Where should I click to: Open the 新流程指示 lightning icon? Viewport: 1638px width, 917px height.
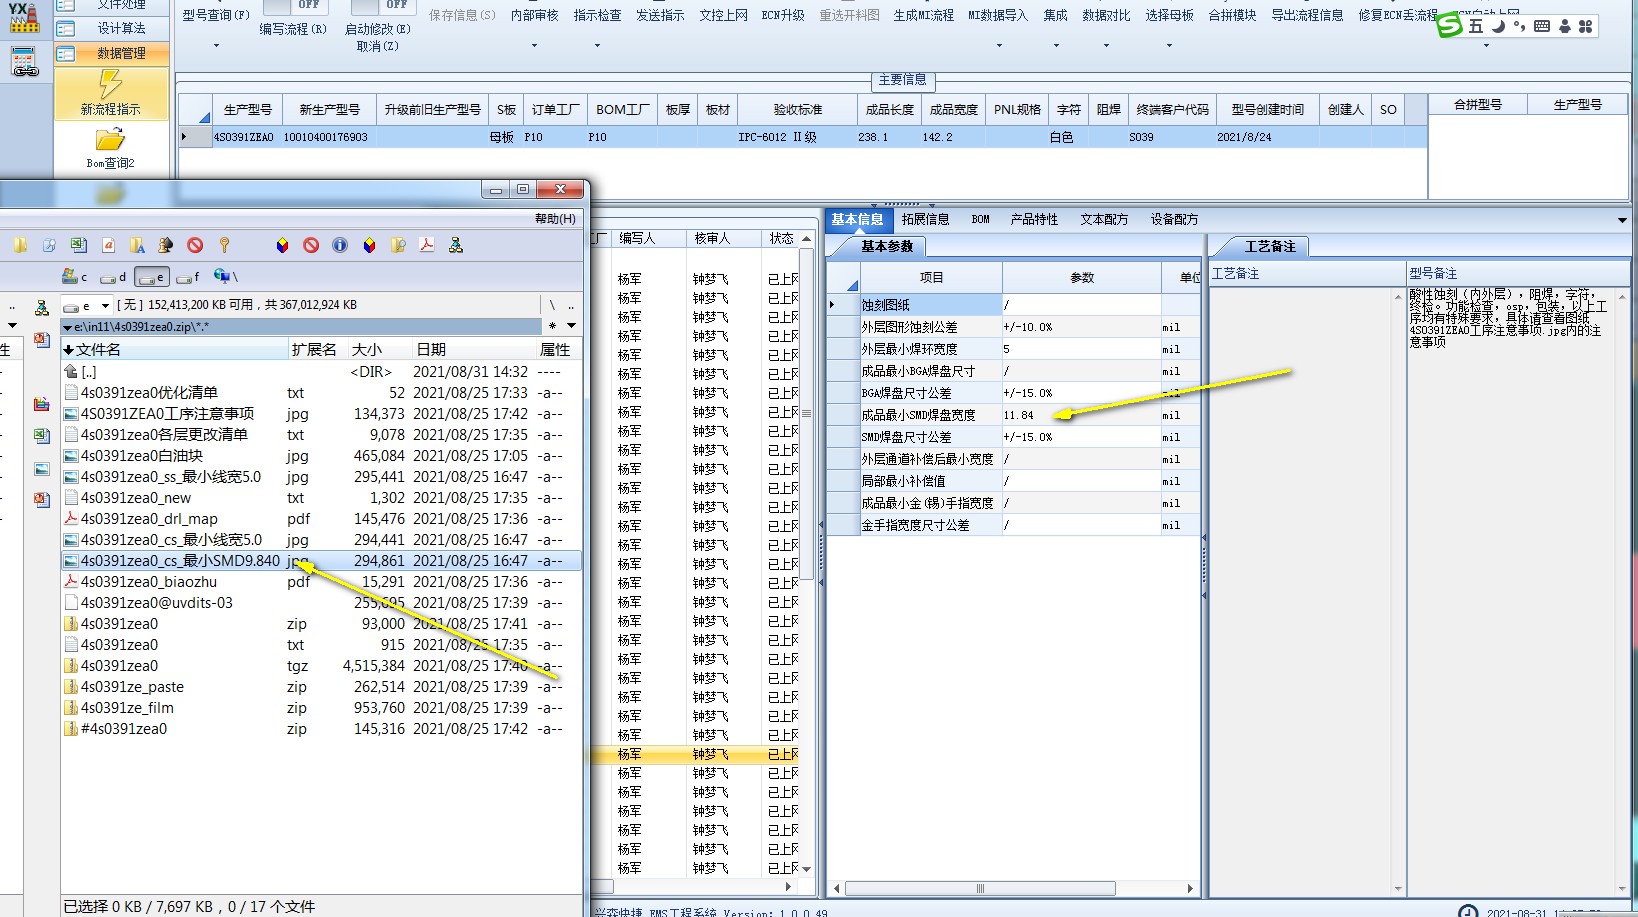click(110, 84)
